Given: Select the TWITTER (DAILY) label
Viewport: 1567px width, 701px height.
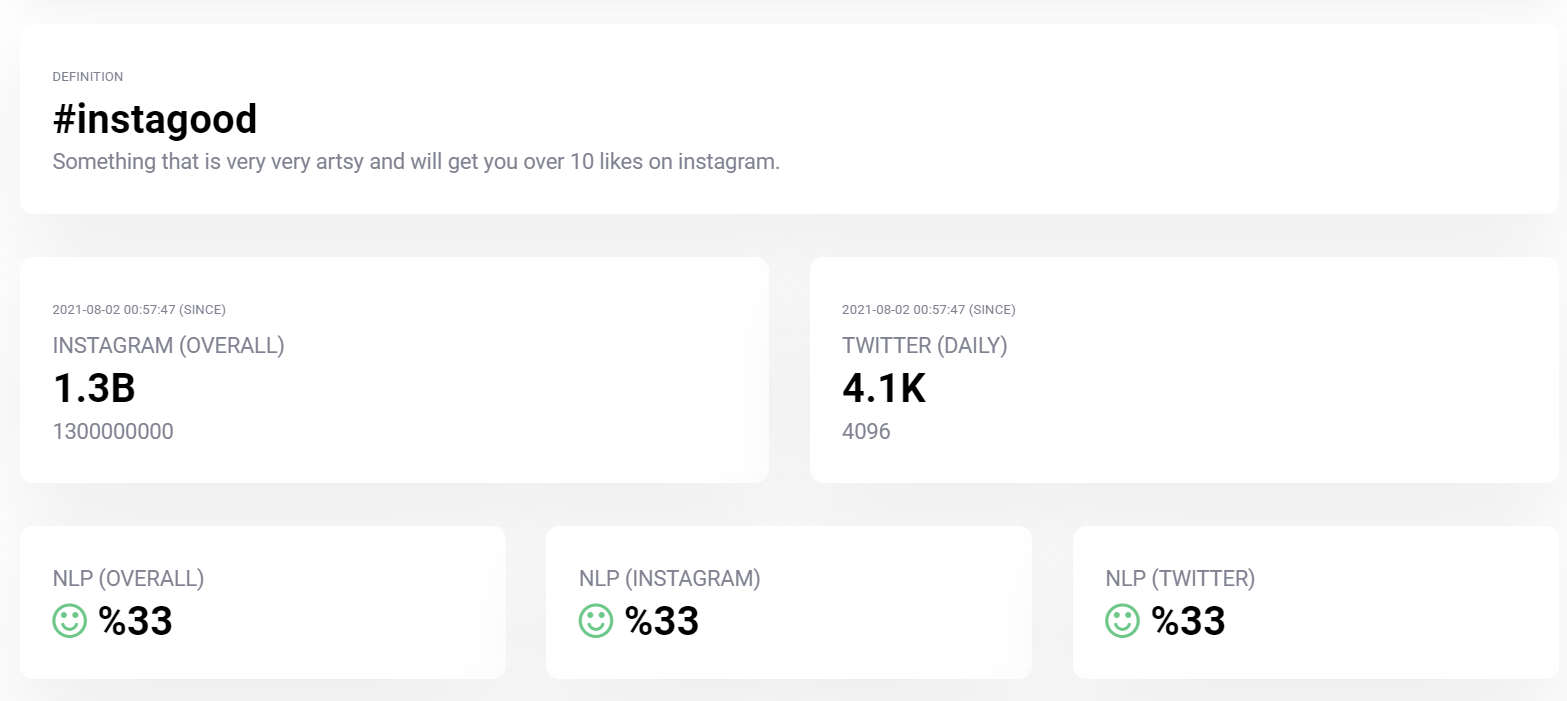Looking at the screenshot, I should [925, 346].
